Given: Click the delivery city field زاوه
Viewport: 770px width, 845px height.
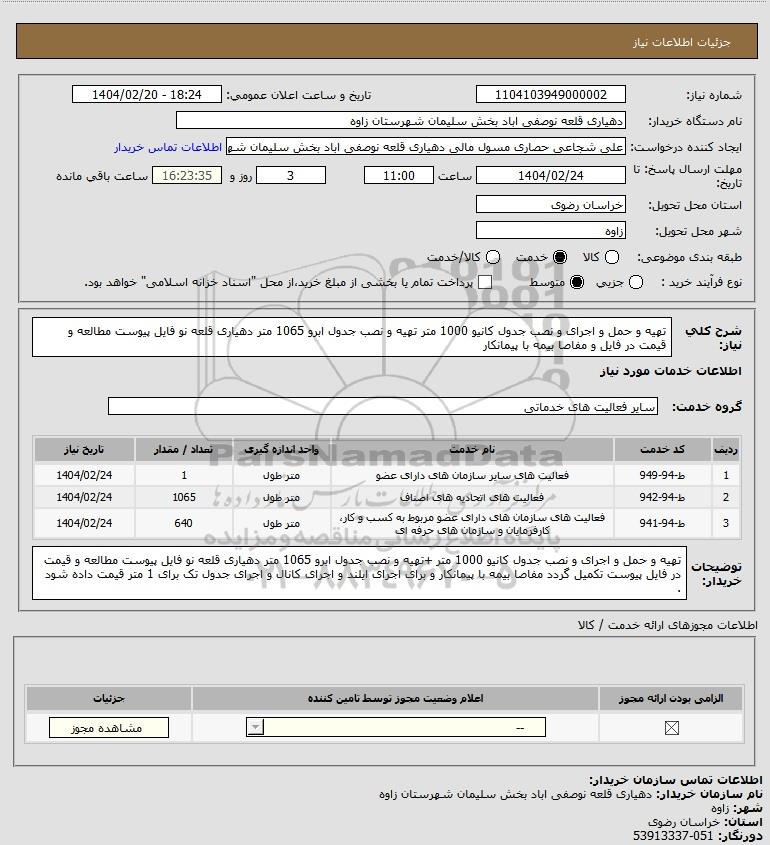Looking at the screenshot, I should pyautogui.click(x=551, y=231).
